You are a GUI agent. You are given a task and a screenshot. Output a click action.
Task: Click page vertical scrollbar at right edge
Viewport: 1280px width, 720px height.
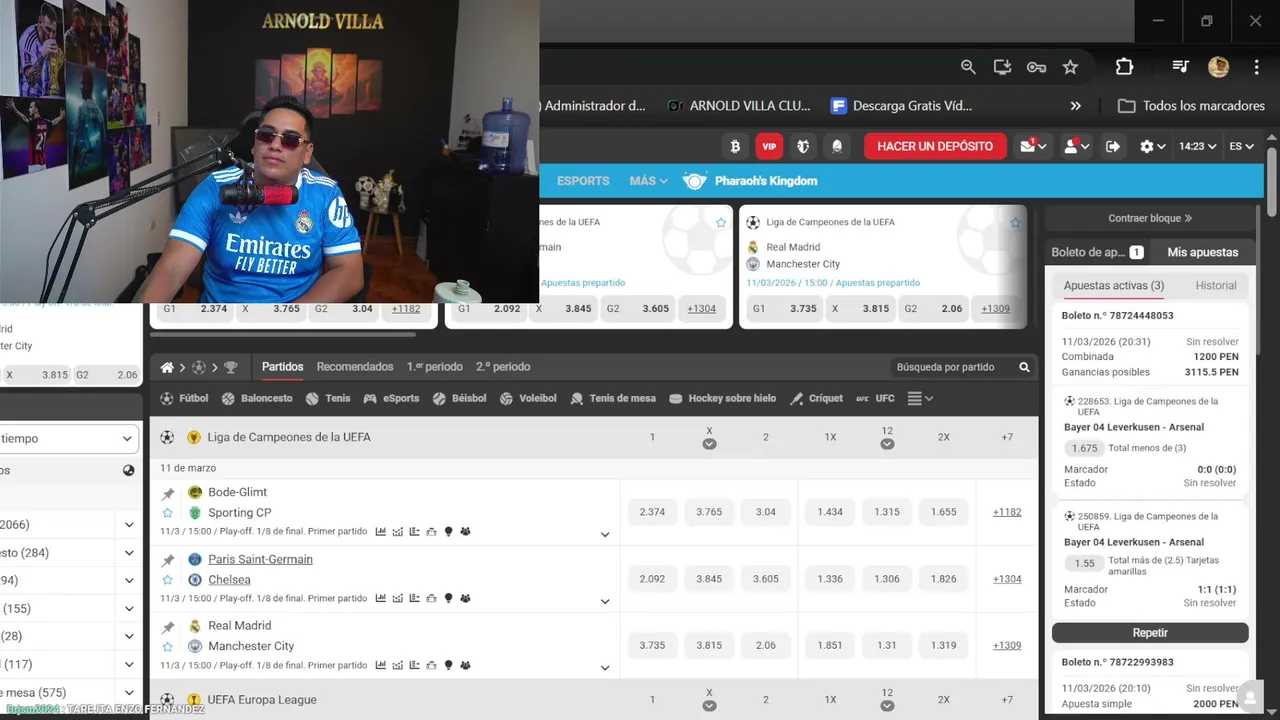pos(1272,180)
